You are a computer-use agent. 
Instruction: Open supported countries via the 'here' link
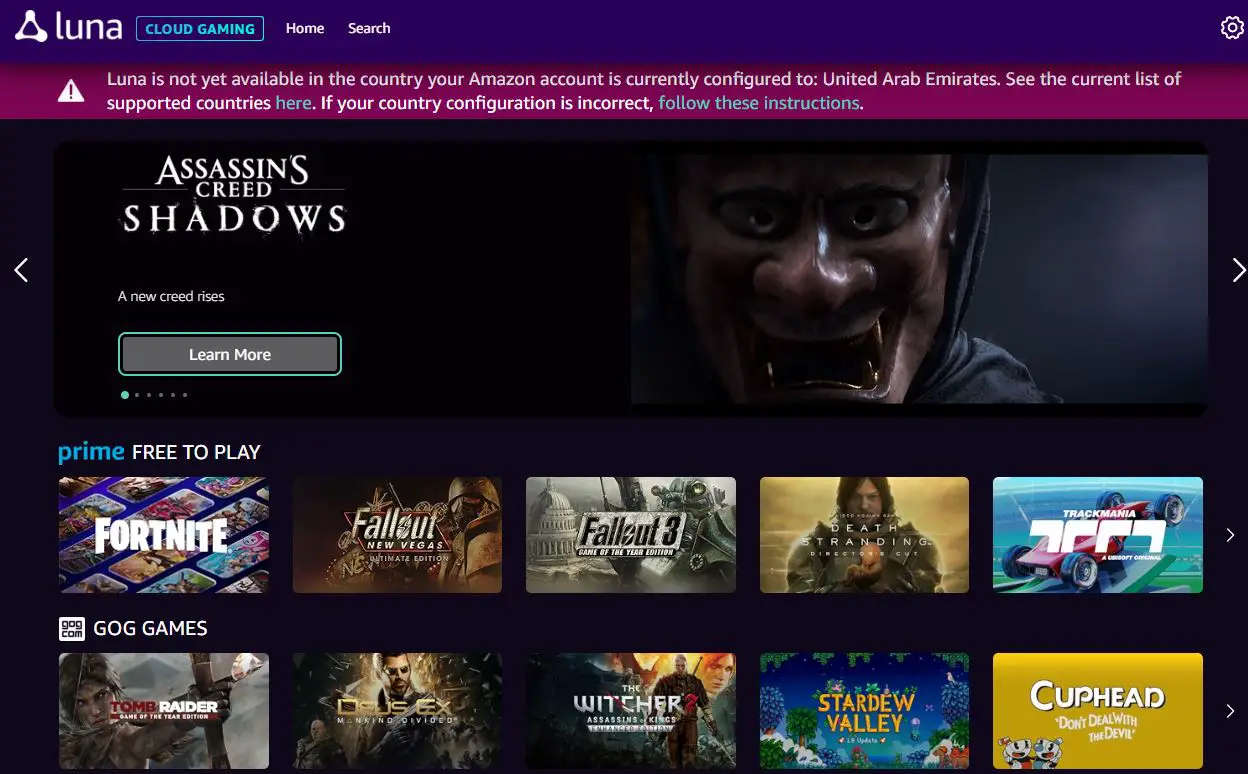pos(293,102)
